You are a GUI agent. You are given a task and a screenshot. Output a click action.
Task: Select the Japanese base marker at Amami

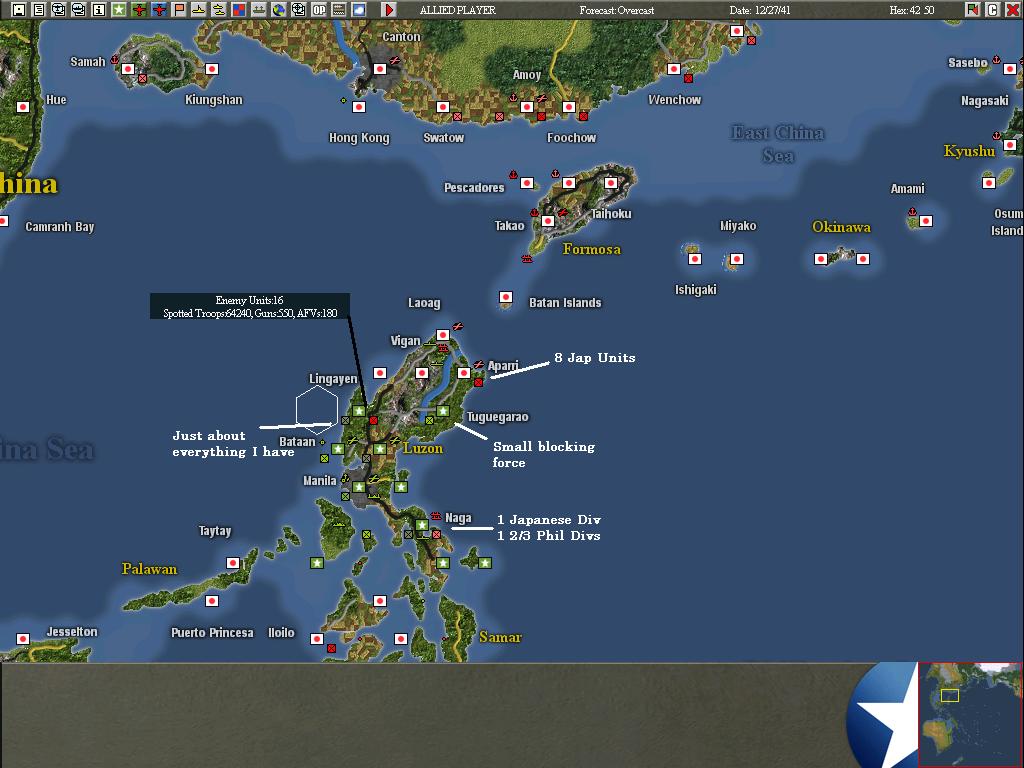pos(925,221)
